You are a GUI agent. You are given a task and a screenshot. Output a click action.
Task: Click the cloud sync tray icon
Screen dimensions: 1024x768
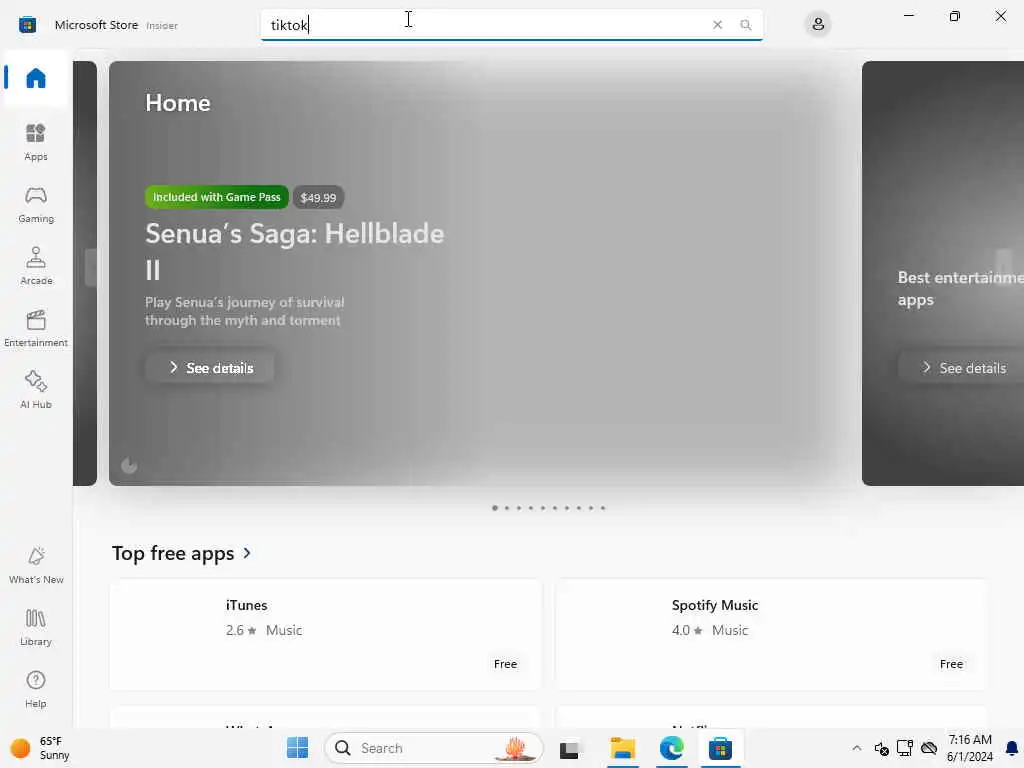tap(929, 748)
